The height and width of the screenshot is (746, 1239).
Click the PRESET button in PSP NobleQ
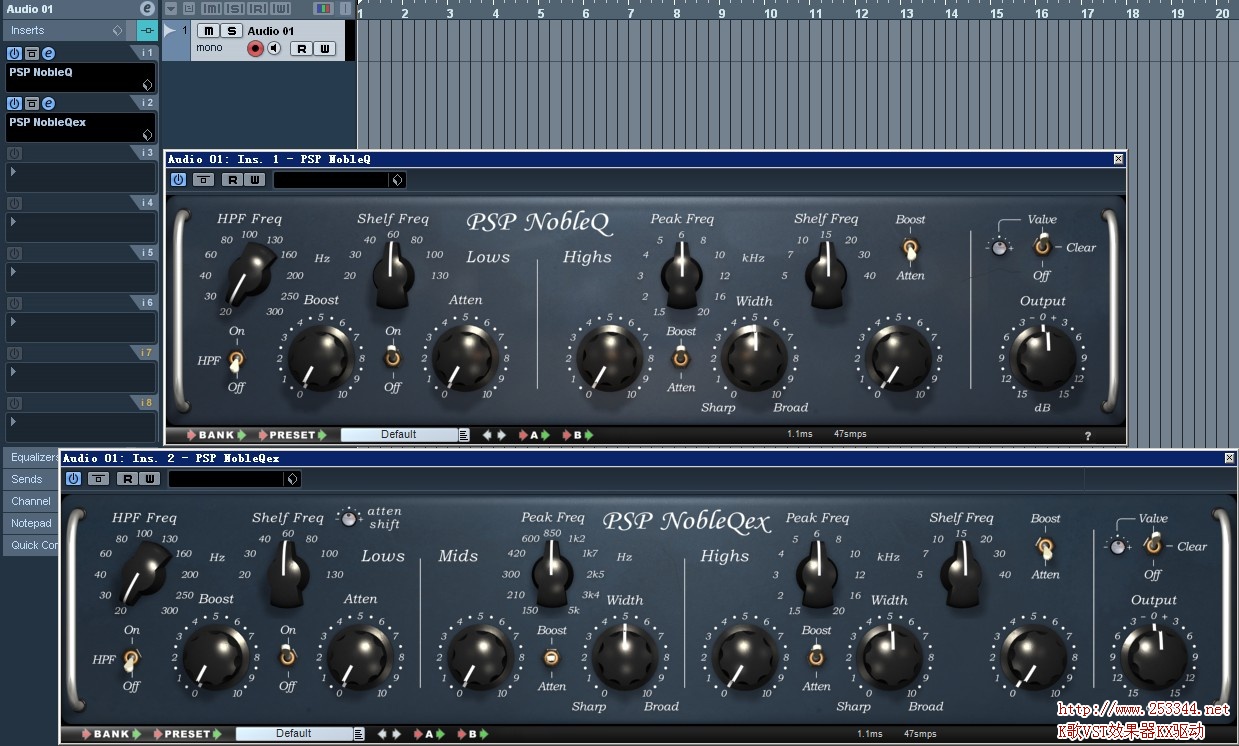(x=293, y=435)
